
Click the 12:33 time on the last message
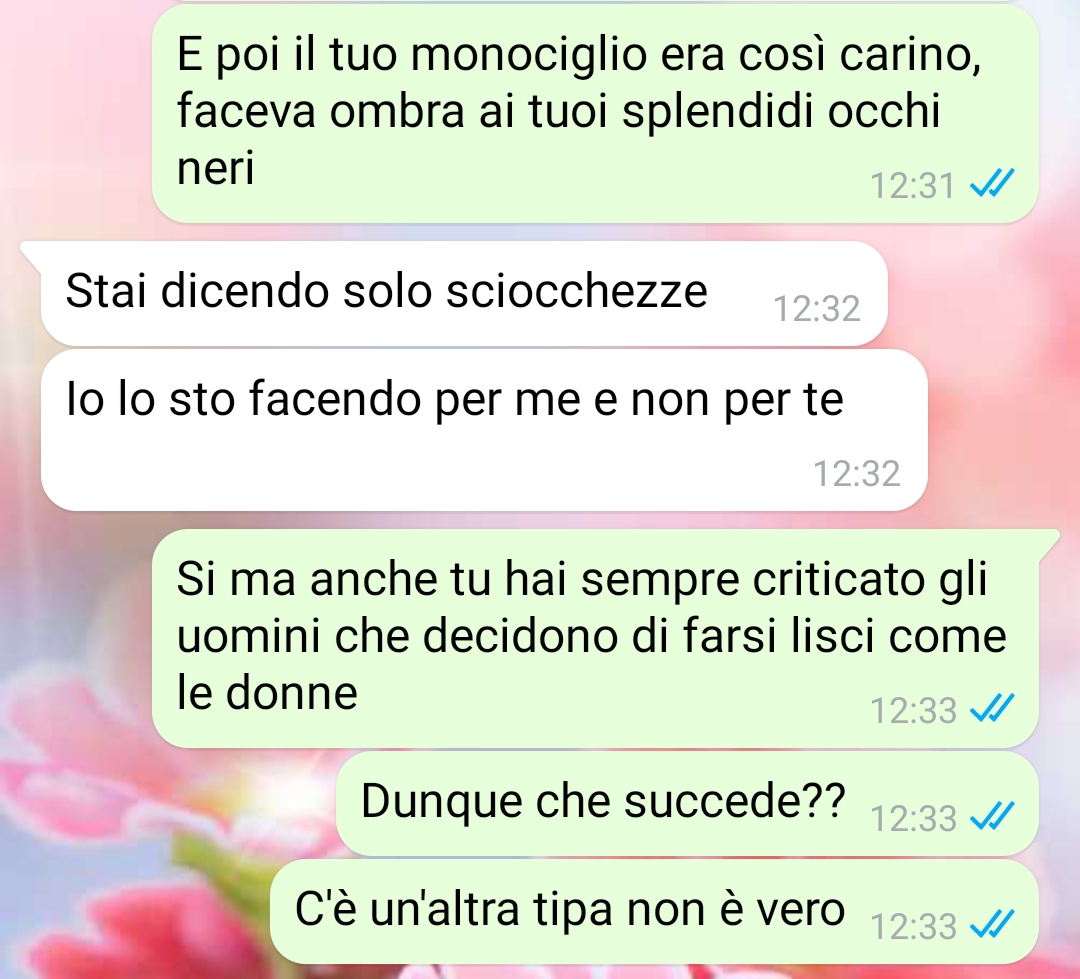913,927
